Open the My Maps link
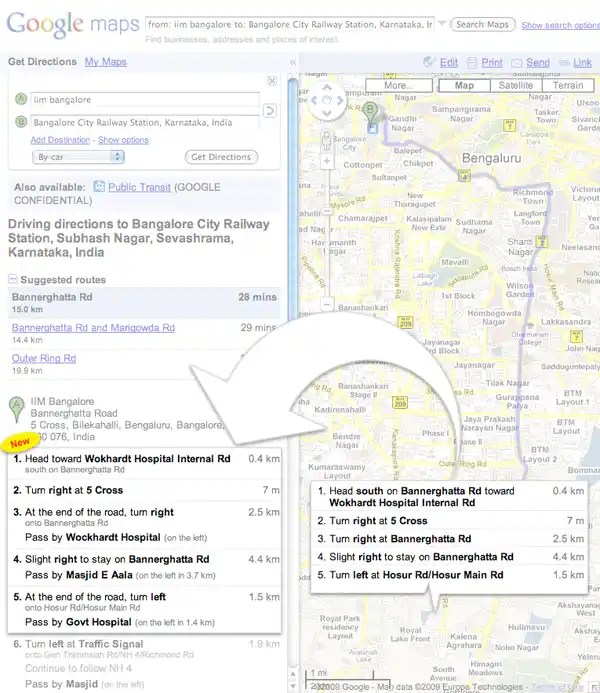The height and width of the screenshot is (693, 600). click(x=106, y=62)
